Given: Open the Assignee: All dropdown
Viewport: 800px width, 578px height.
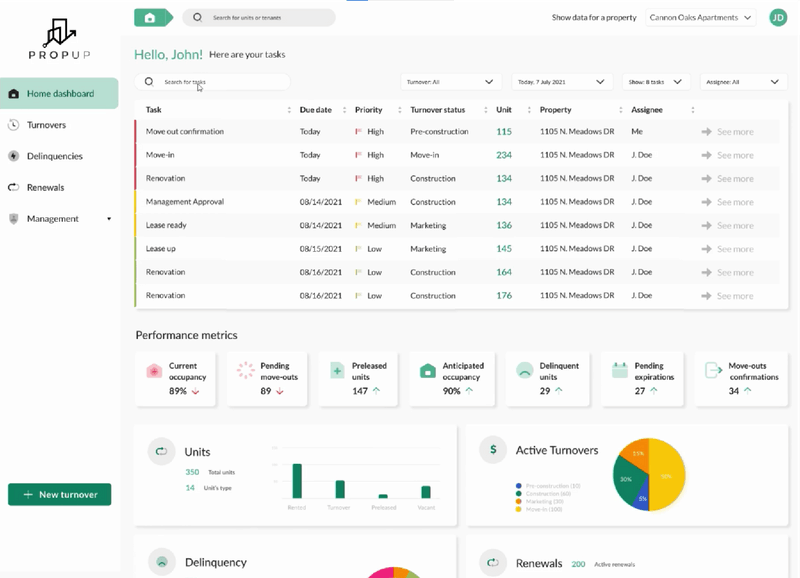Looking at the screenshot, I should coord(742,81).
